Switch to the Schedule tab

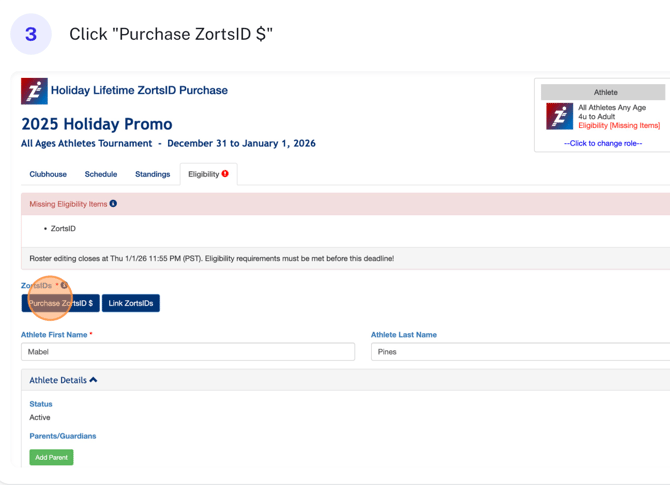[101, 174]
